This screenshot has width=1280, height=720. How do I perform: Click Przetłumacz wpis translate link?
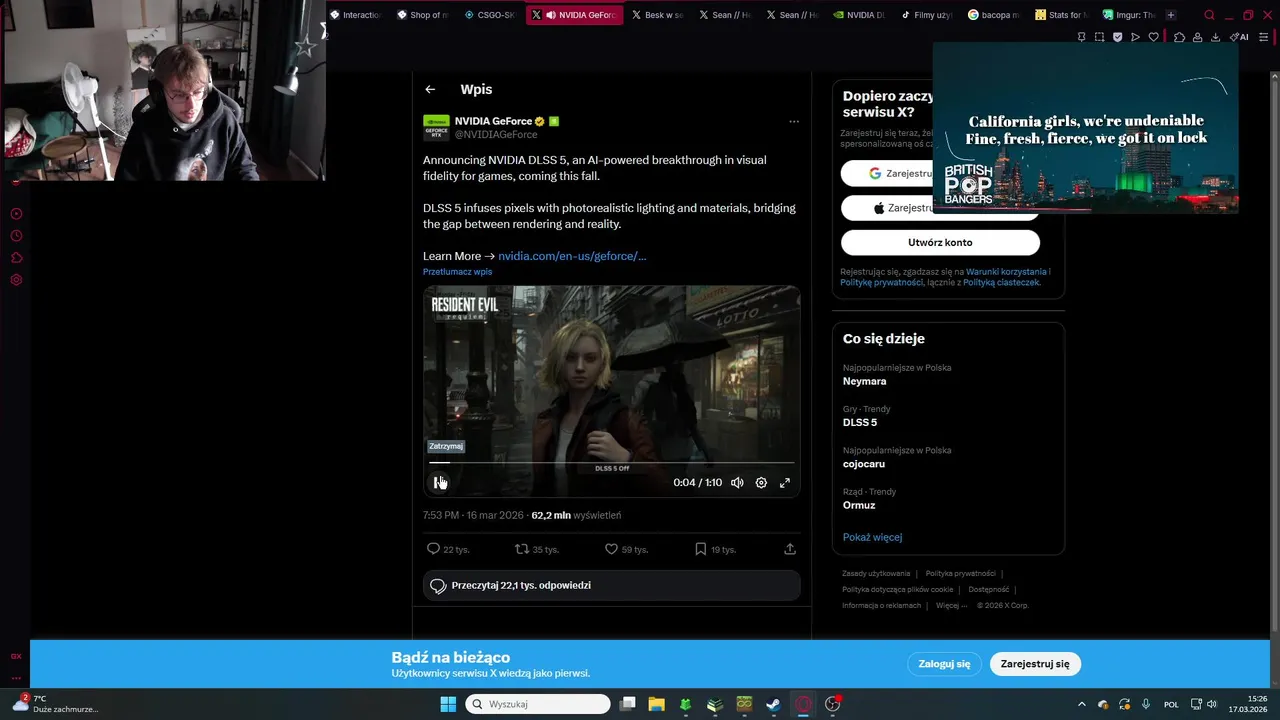coord(457,272)
